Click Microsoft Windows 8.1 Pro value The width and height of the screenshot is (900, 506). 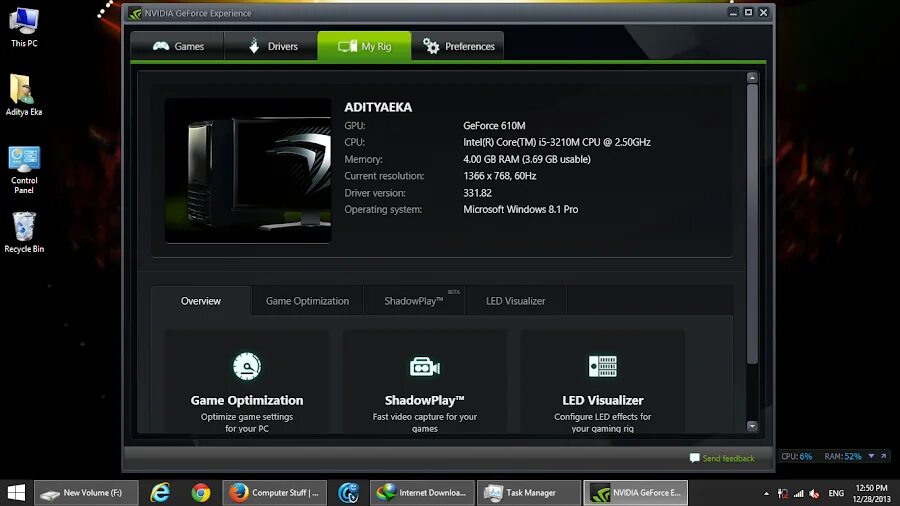(521, 209)
